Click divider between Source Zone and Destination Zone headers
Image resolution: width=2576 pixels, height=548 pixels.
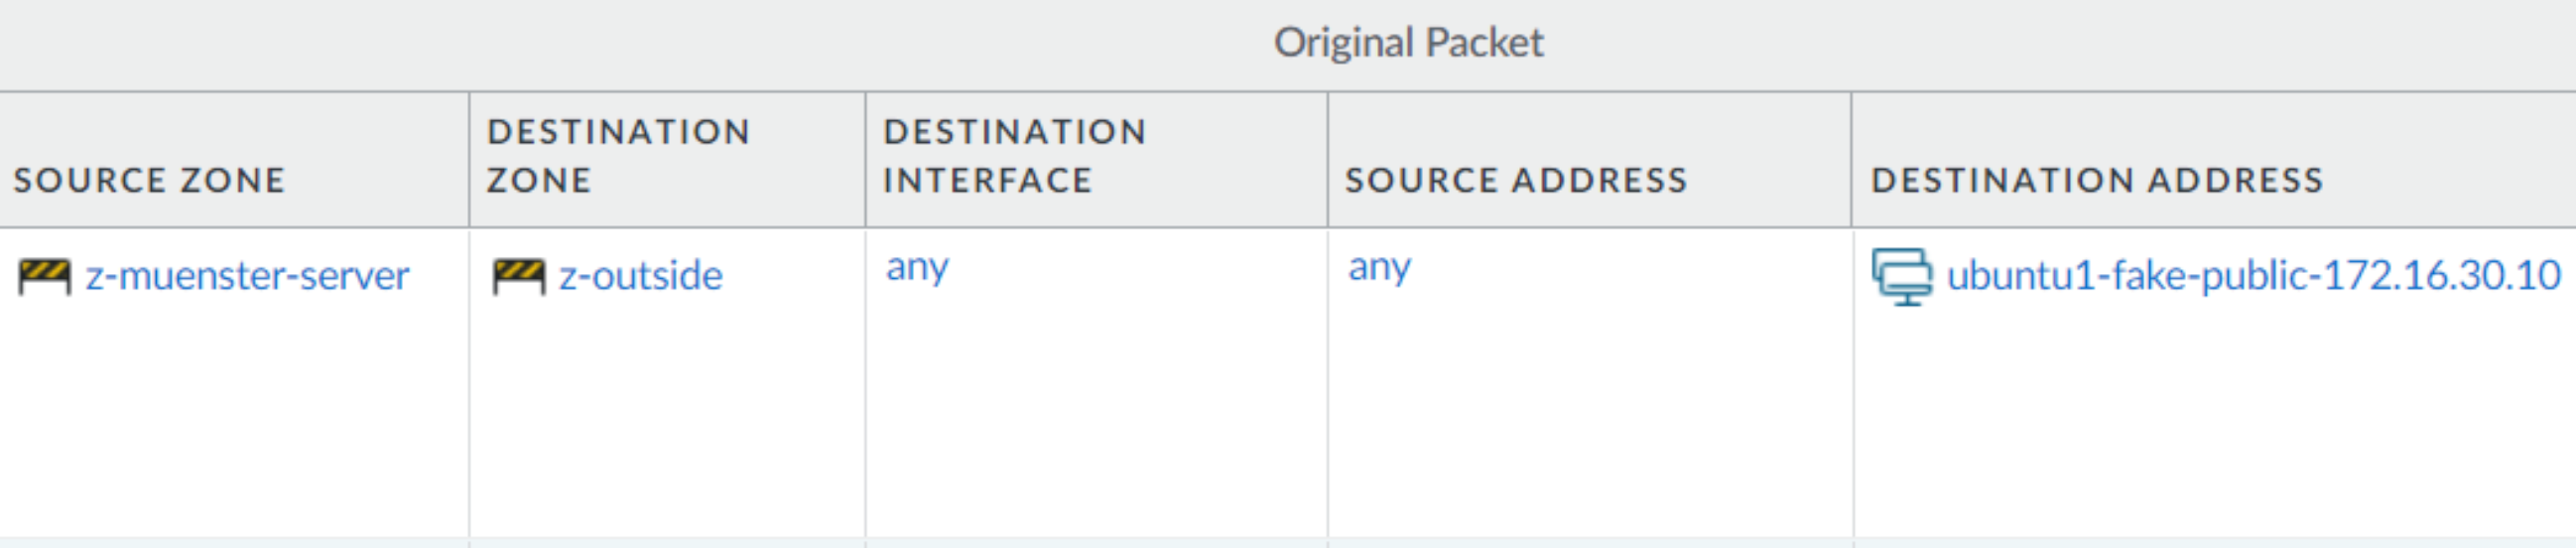(469, 160)
